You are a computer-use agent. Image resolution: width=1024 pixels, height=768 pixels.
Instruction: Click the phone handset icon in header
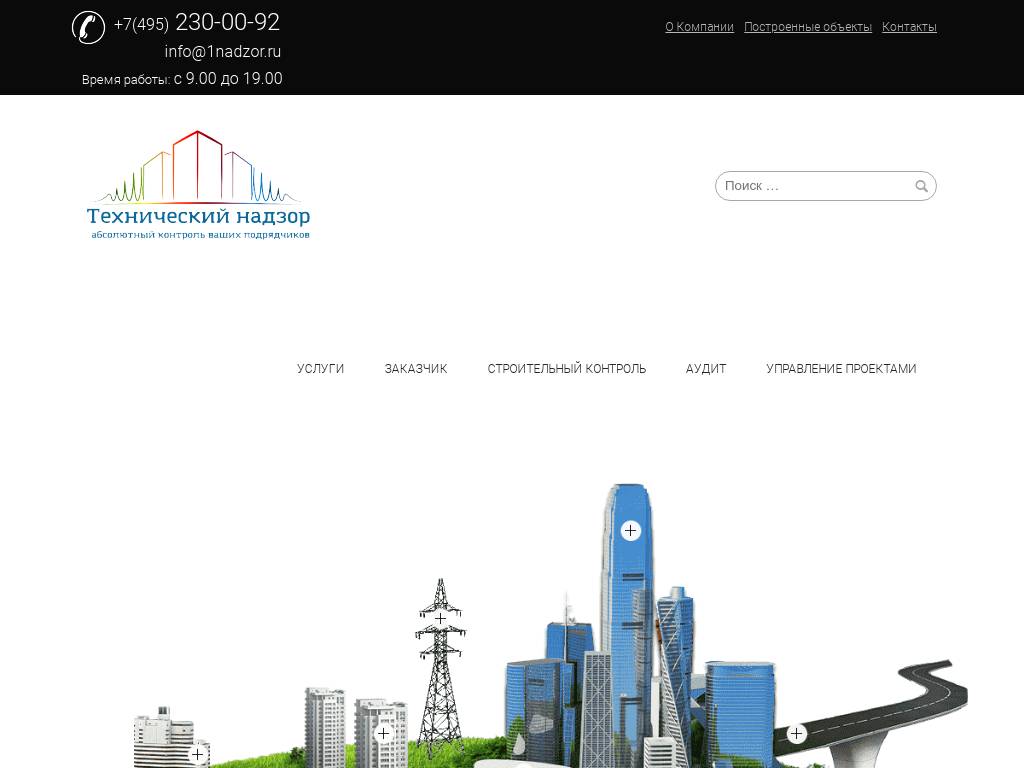tap(88, 27)
